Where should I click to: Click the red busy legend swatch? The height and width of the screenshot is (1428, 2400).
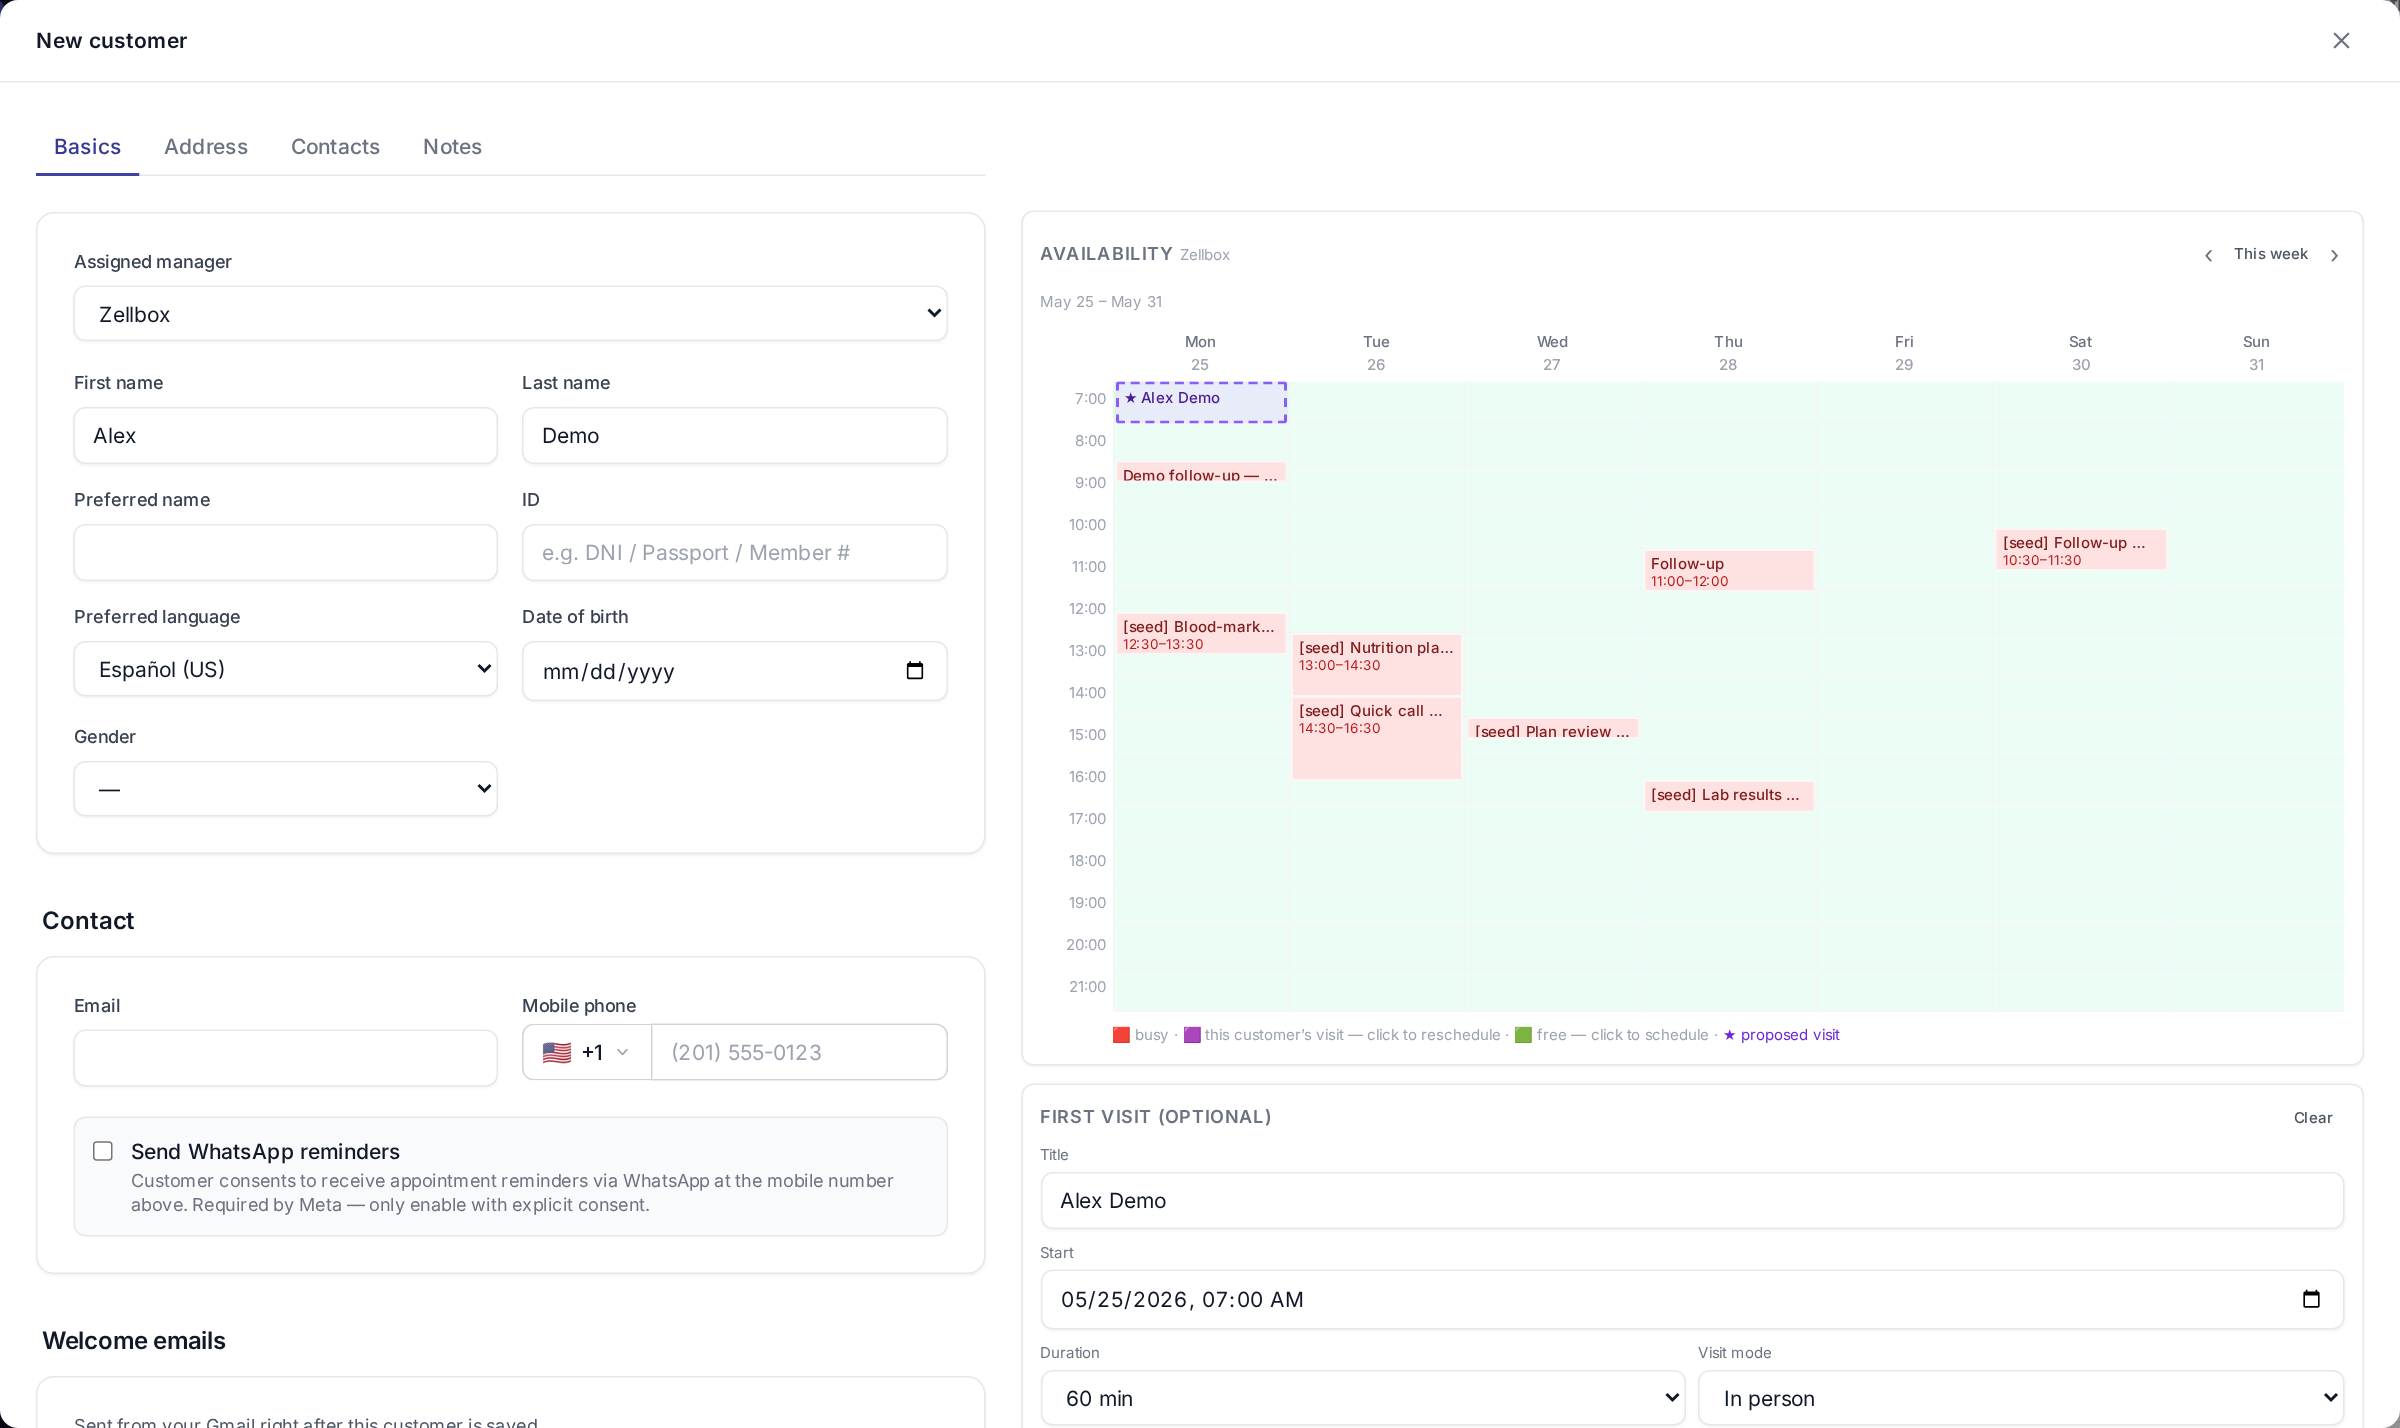tap(1121, 1035)
